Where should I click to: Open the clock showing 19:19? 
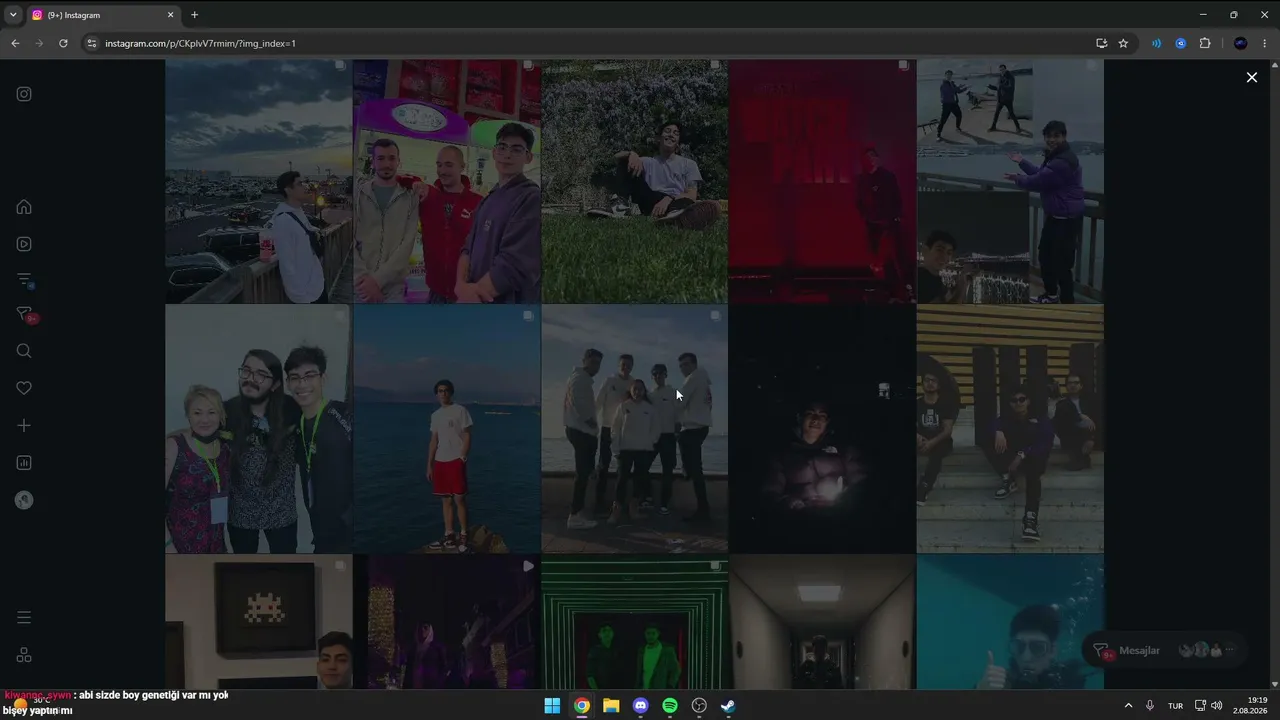(1249, 706)
